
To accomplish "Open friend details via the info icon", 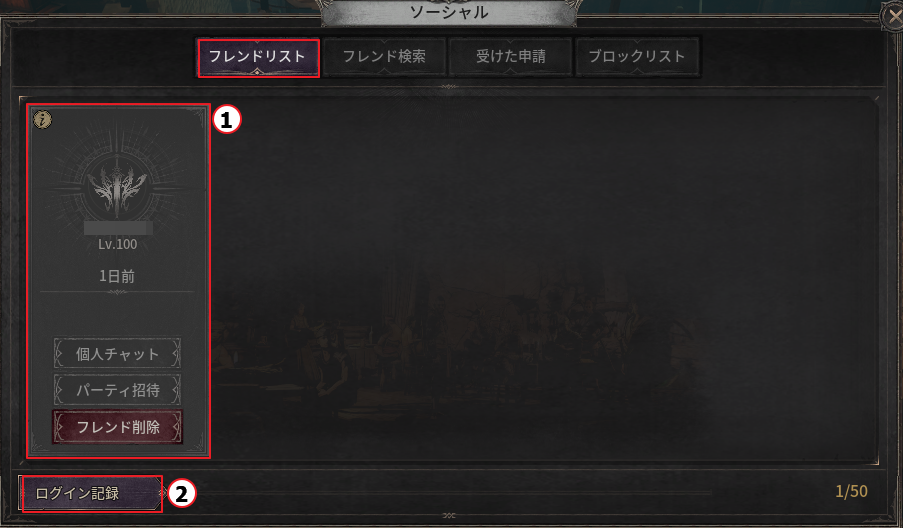I will (x=42, y=119).
